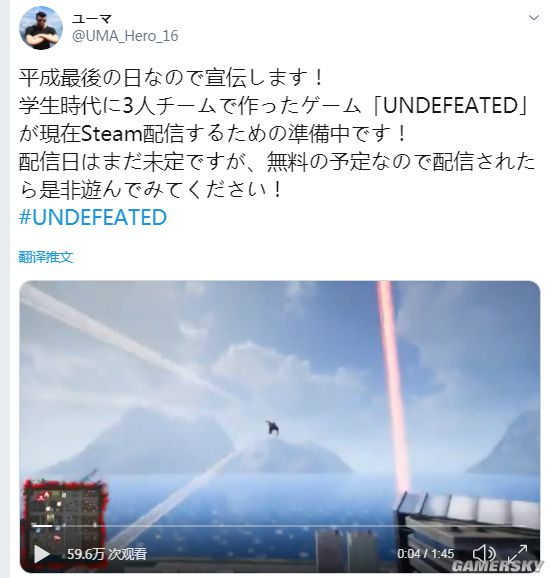Click the 0:04 / 1:45 time display
This screenshot has width=550, height=578.
point(425,553)
